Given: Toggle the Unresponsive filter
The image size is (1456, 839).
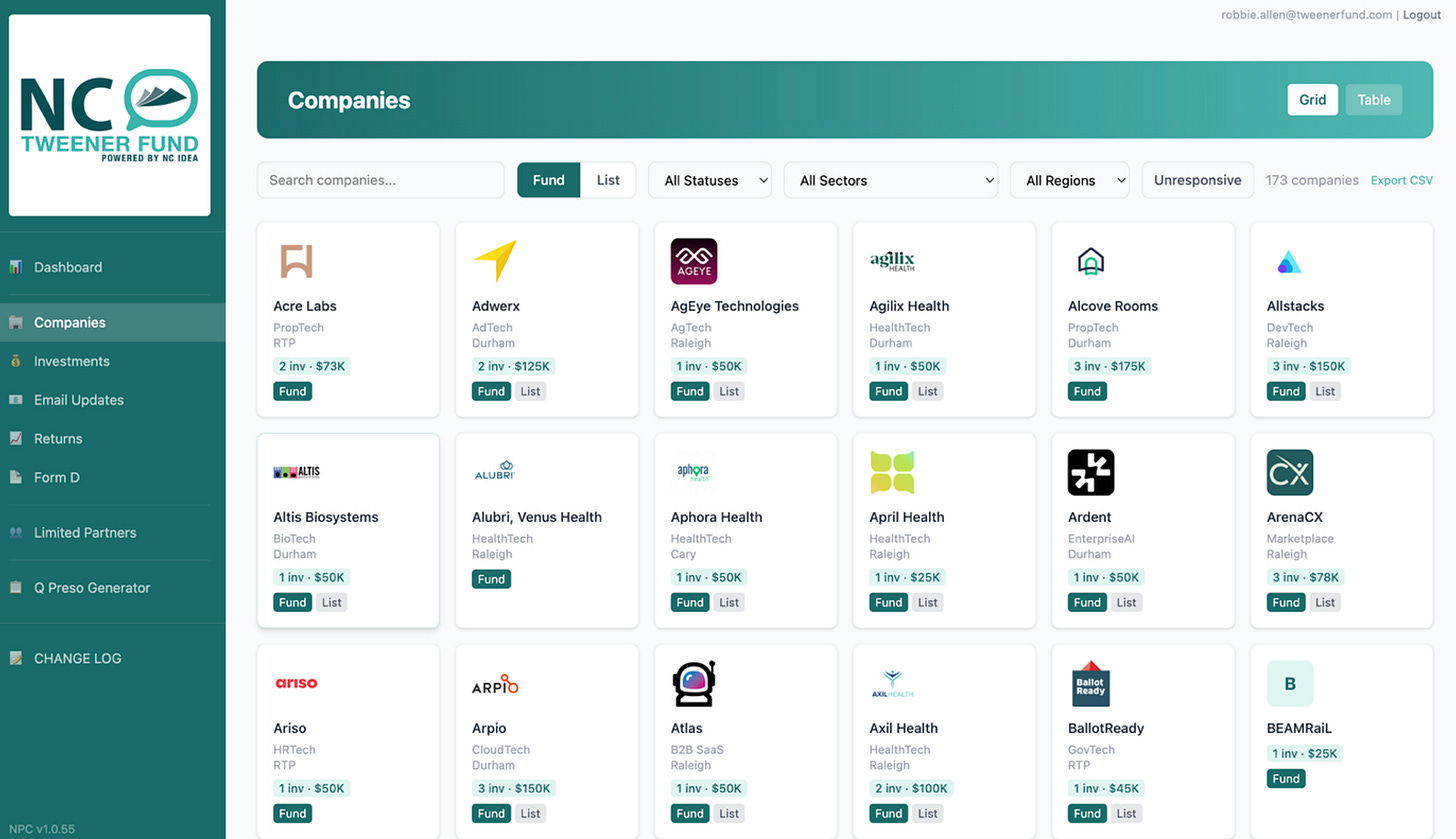Looking at the screenshot, I should (1197, 180).
